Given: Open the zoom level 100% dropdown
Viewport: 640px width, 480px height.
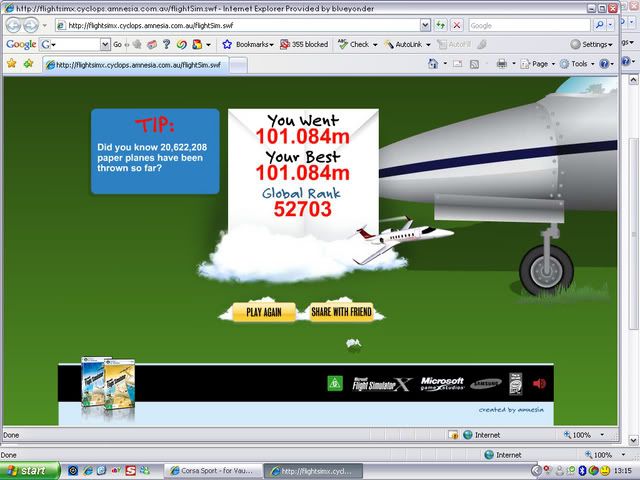Looking at the screenshot, I should [x=585, y=435].
